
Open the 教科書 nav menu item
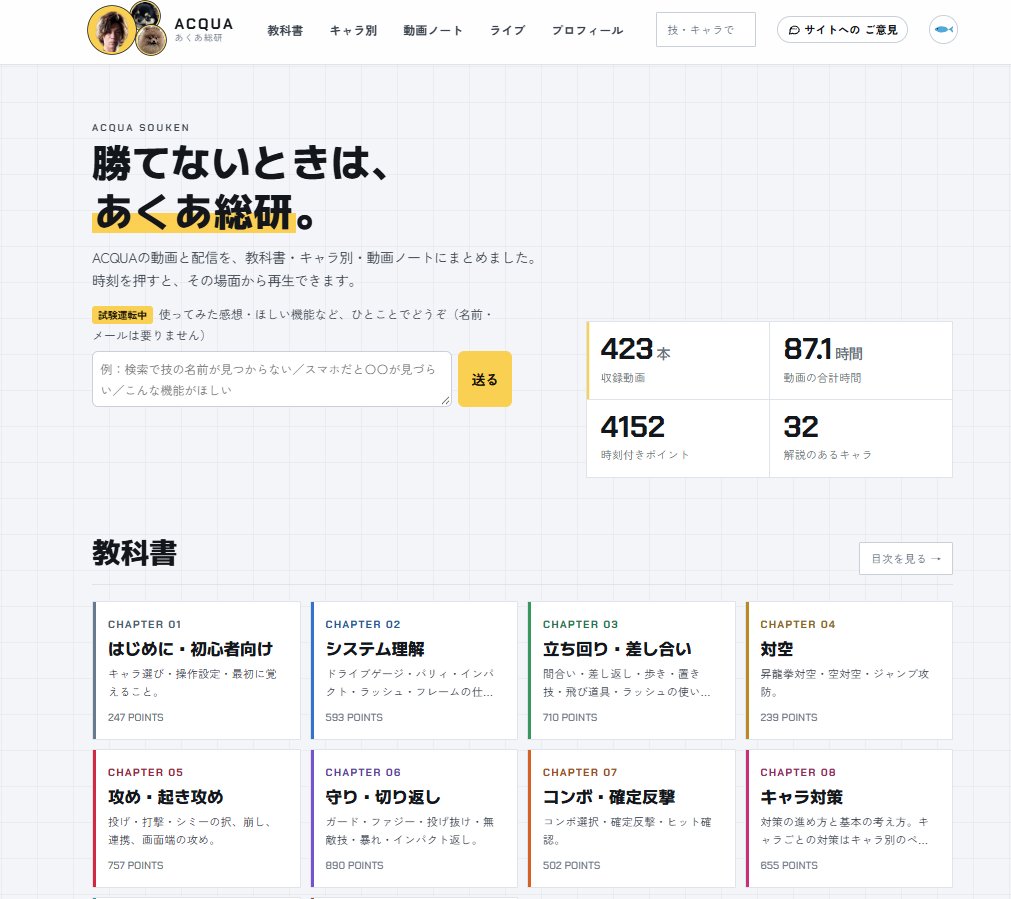pyautogui.click(x=285, y=30)
